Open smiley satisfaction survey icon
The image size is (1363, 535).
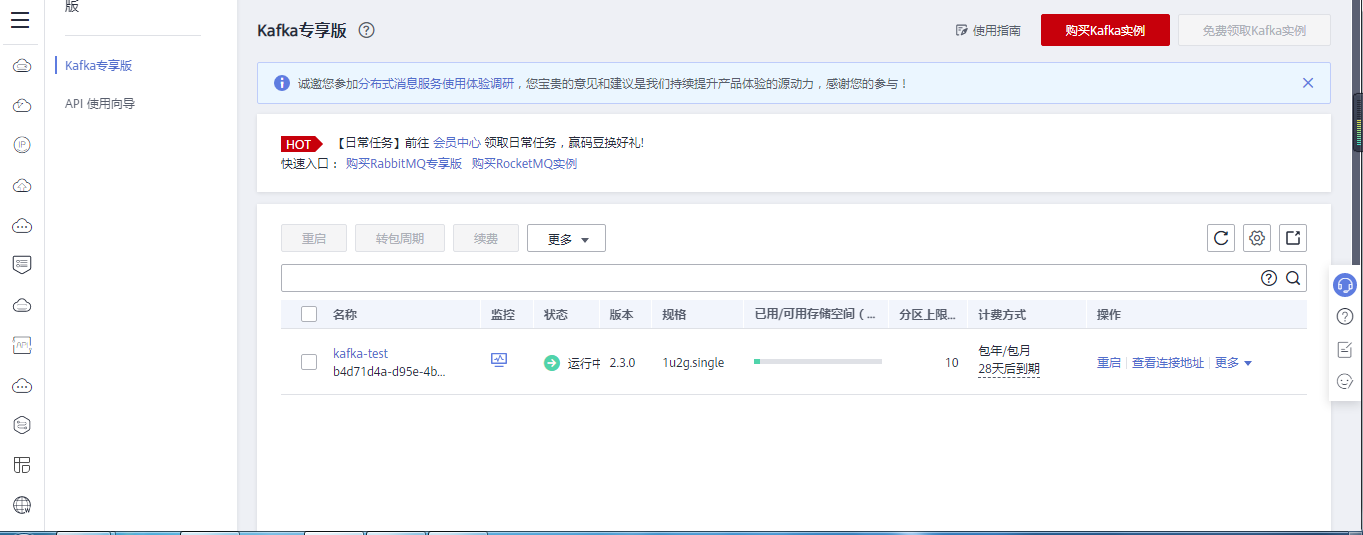(1345, 381)
